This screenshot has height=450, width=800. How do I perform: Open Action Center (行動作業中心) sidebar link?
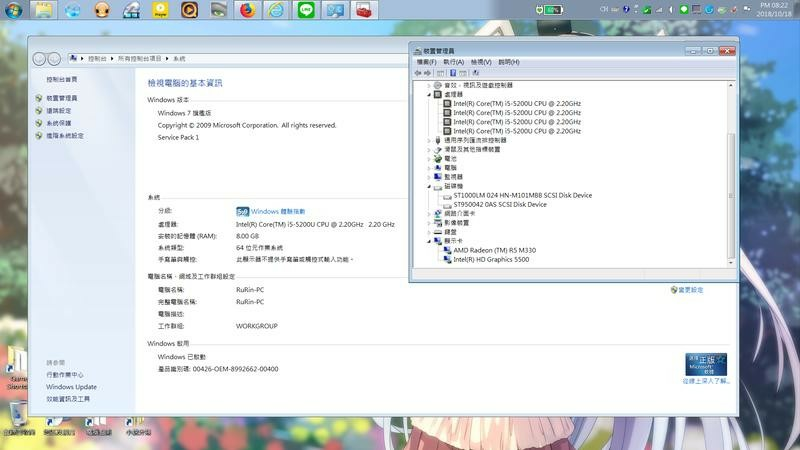[65, 374]
